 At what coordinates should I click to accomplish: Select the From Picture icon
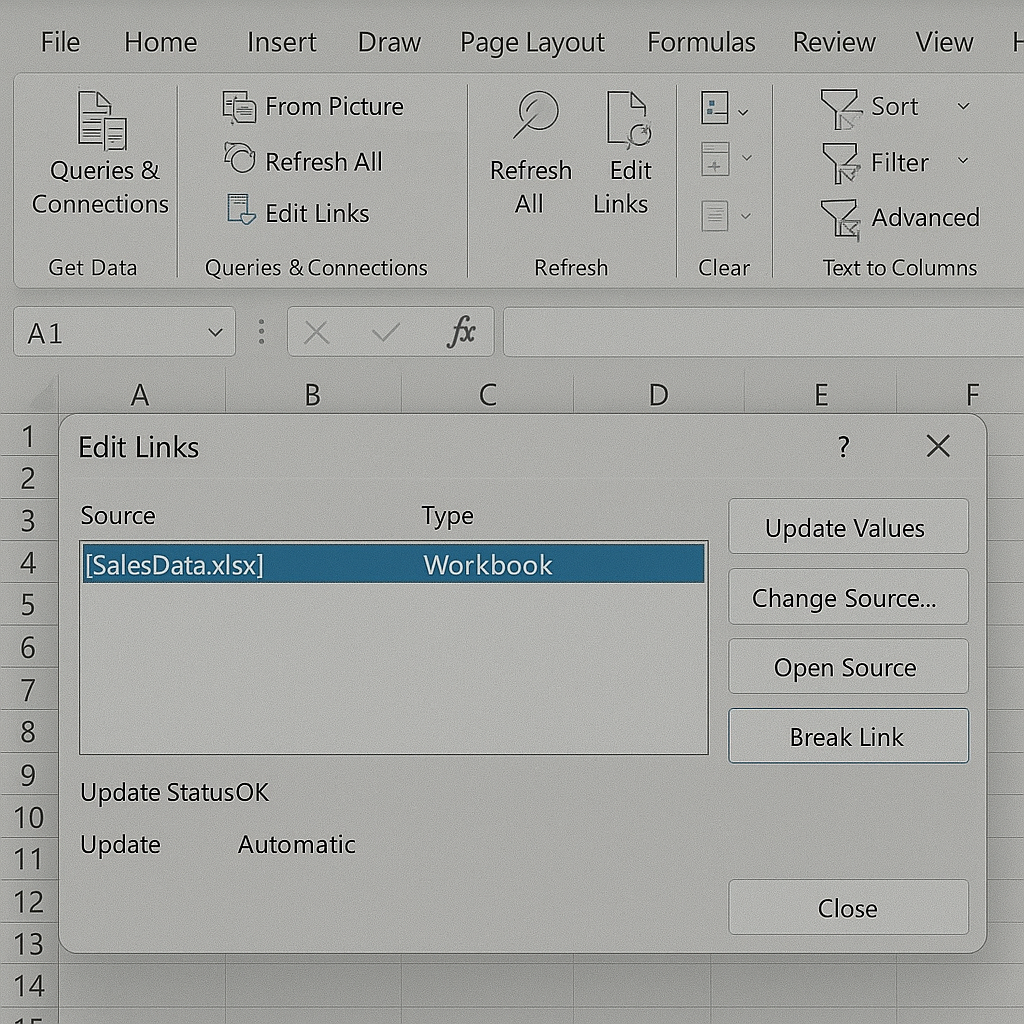[239, 107]
